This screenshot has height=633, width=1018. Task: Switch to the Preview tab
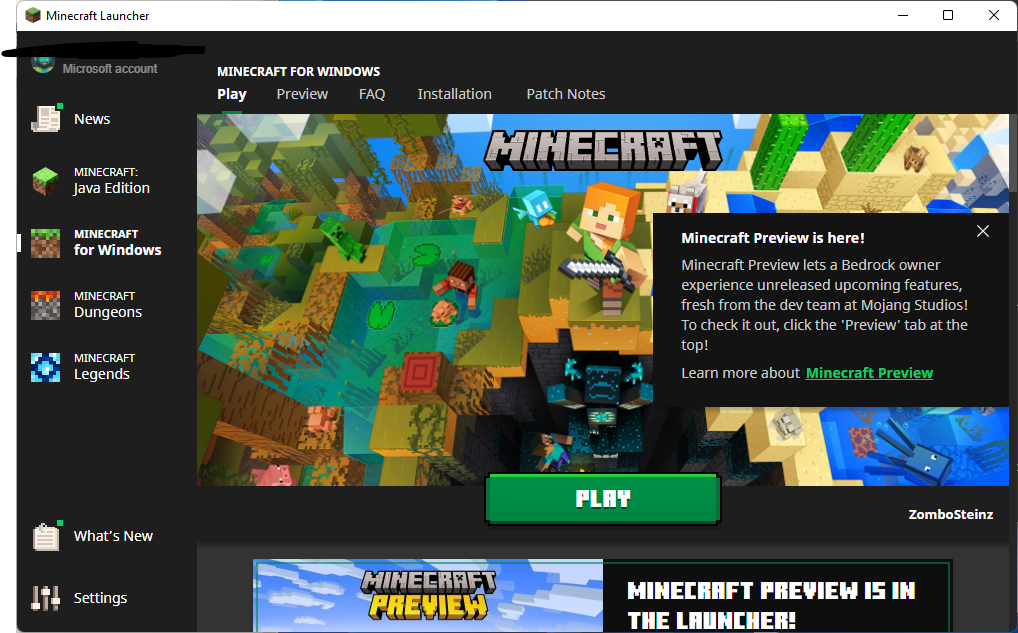click(x=302, y=94)
